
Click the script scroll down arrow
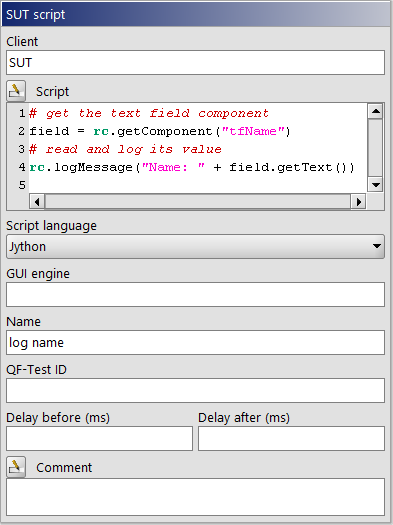[x=375, y=184]
